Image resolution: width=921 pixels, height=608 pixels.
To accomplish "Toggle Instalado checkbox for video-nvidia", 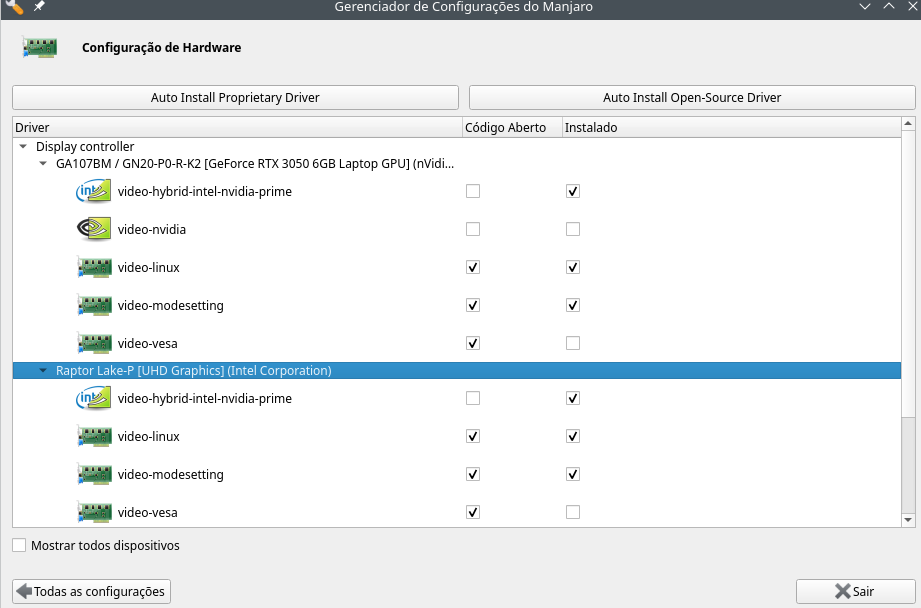I will pos(573,229).
